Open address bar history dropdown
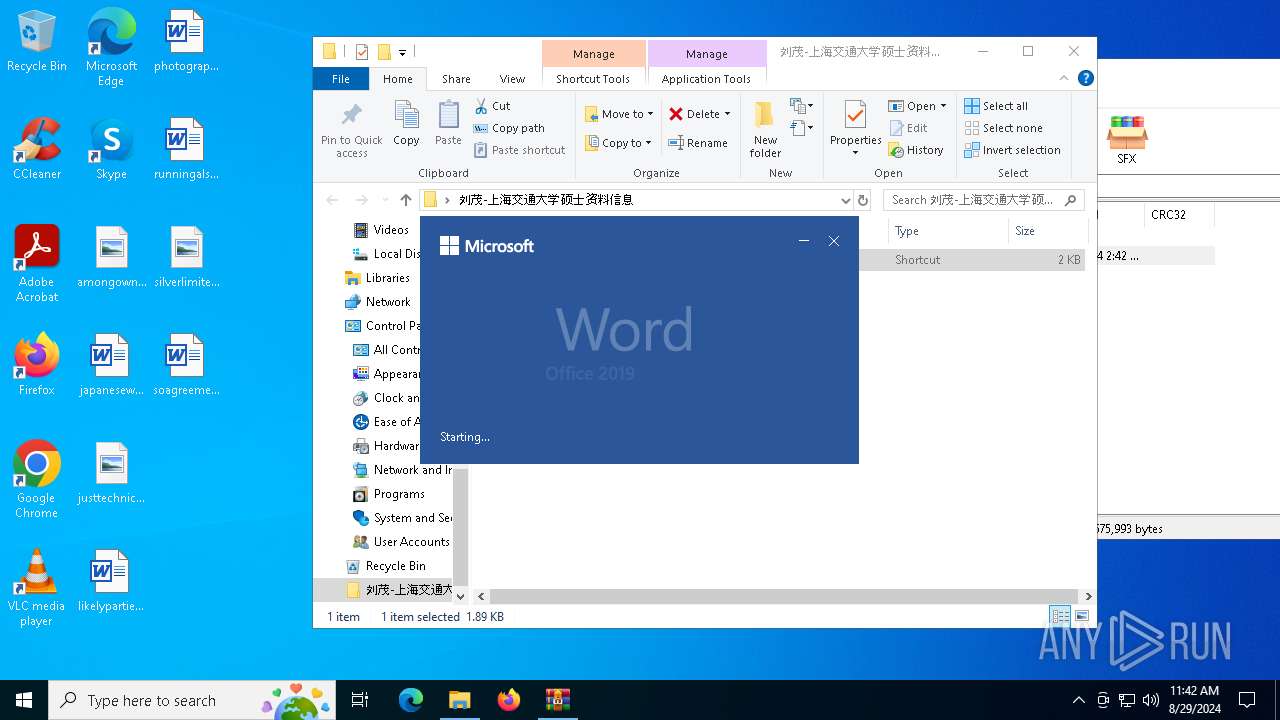This screenshot has height=720, width=1280. tap(846, 200)
